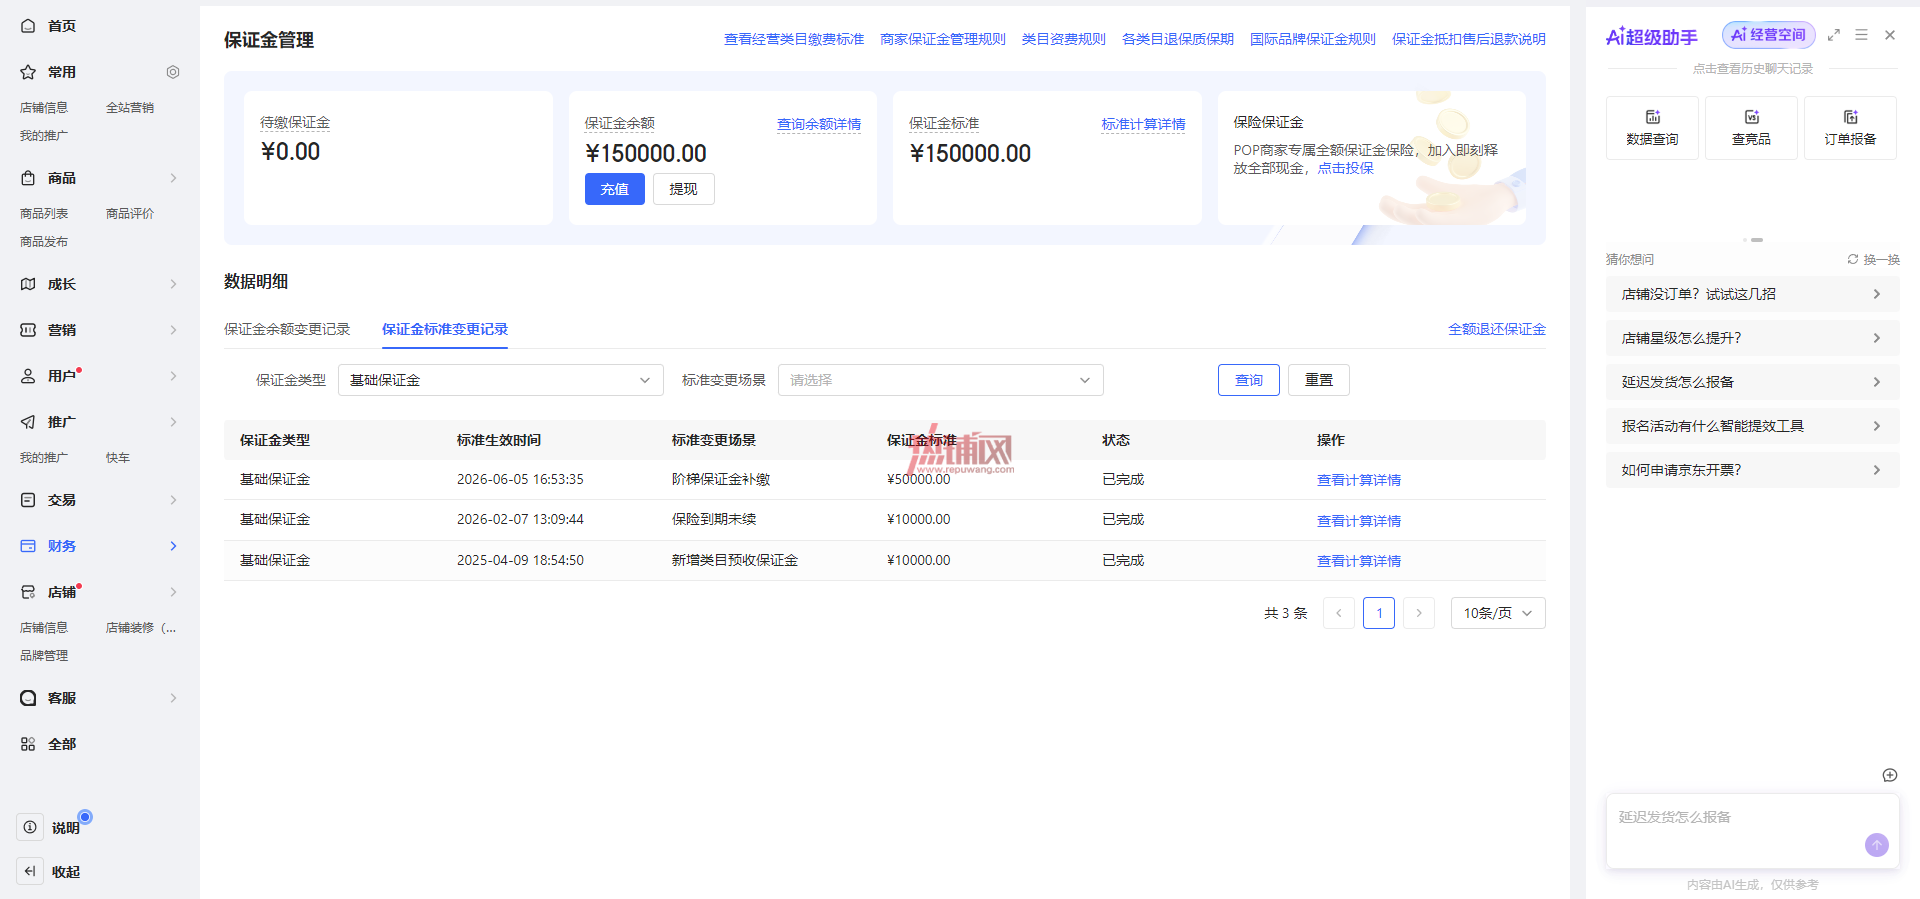Open the AI assistant hamburger menu

click(1861, 35)
